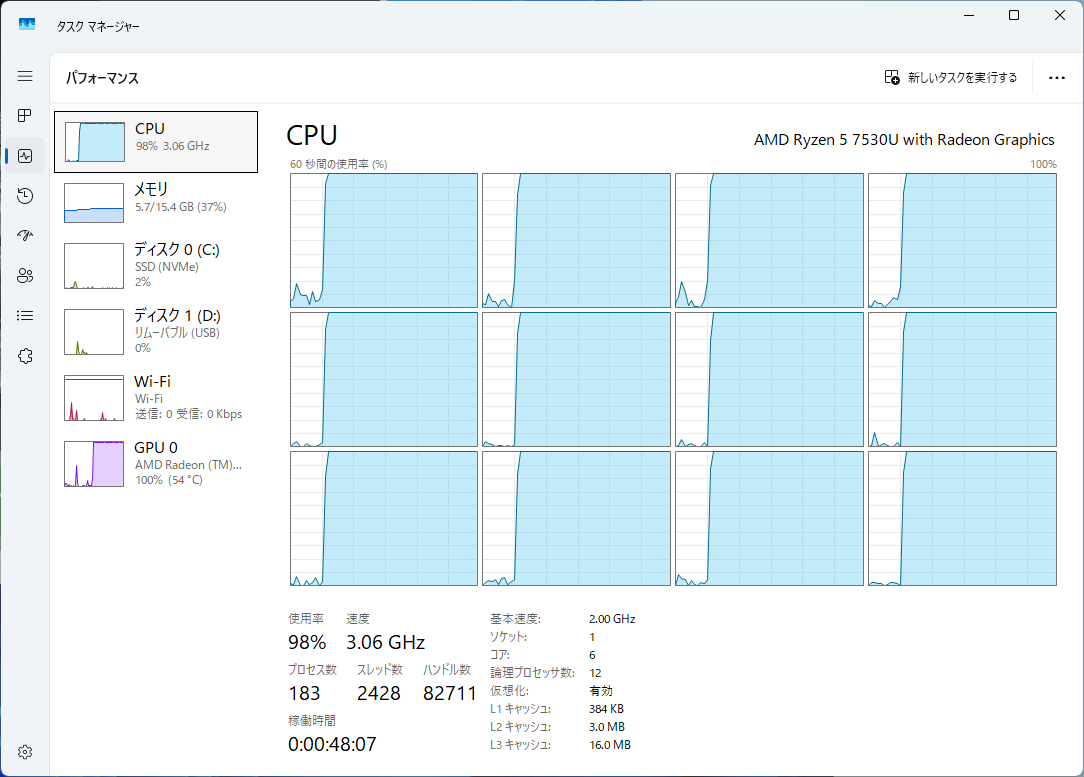Select the Wi-Fi network entry
Screen dimensions: 1084x777
pos(156,397)
